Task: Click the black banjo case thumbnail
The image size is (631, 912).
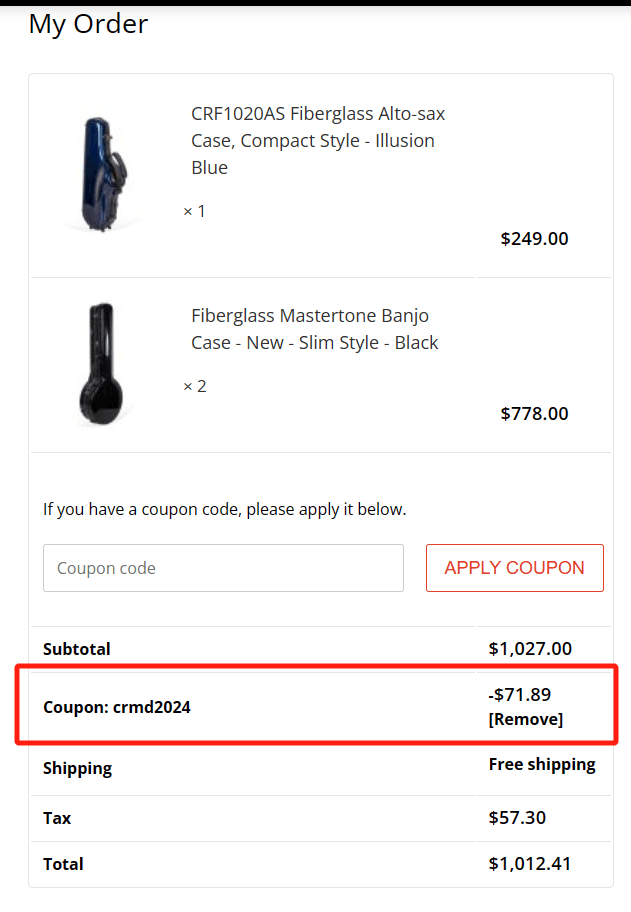Action: 99,362
